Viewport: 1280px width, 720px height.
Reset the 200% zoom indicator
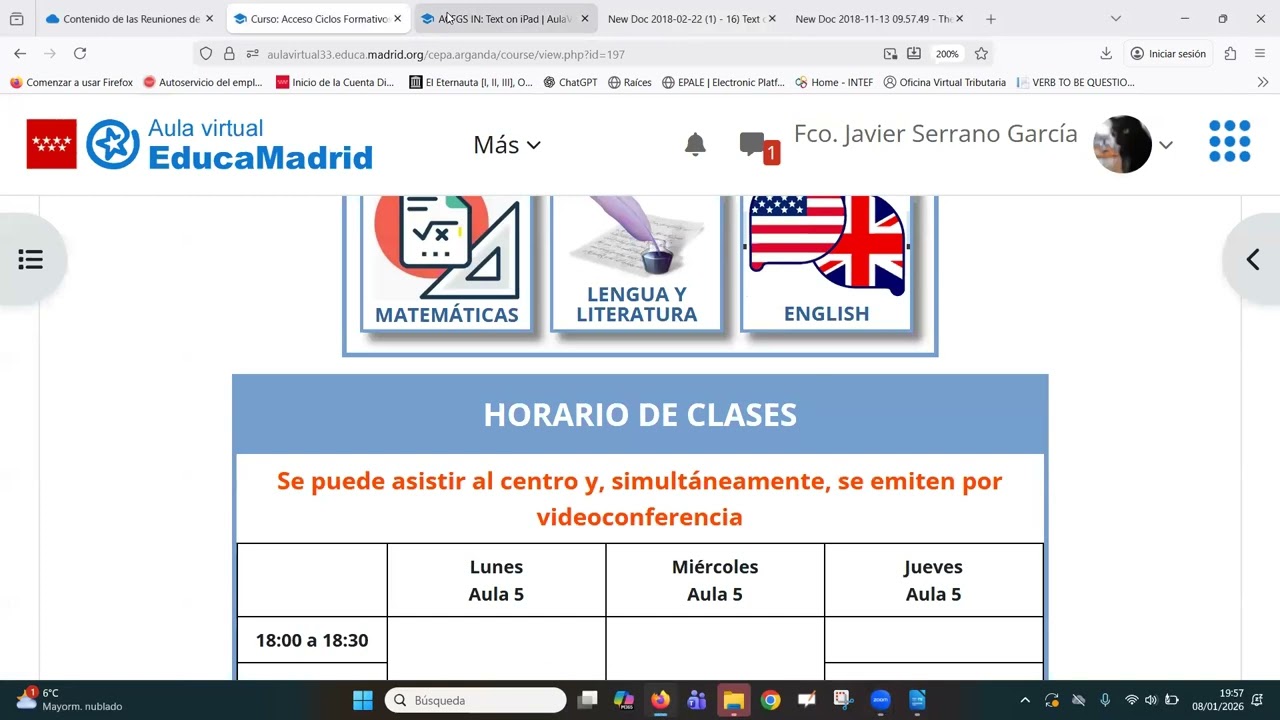coord(947,54)
